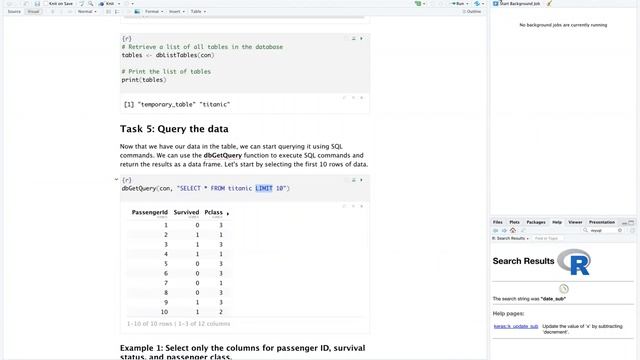Open the Format menu
Screen dimensions: 640x360
coord(154,11)
